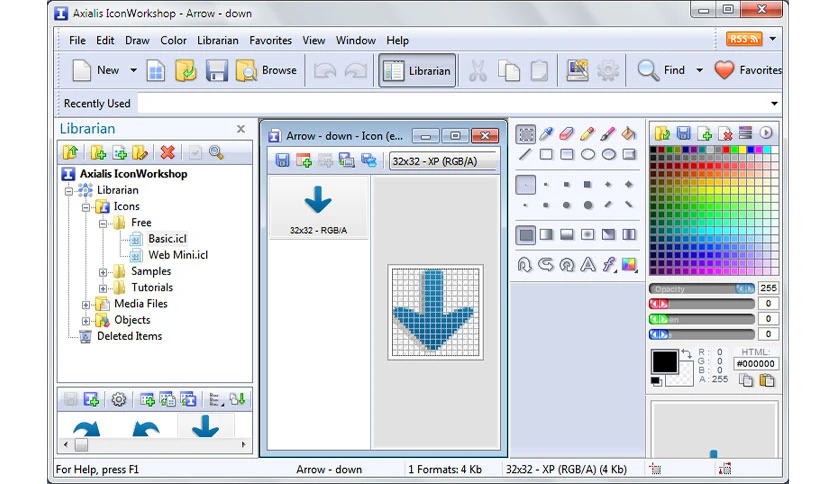Screen dimensions: 836x484
Task: Open the 32x32 - XP (RGB/A) format combo
Action: [443, 161]
